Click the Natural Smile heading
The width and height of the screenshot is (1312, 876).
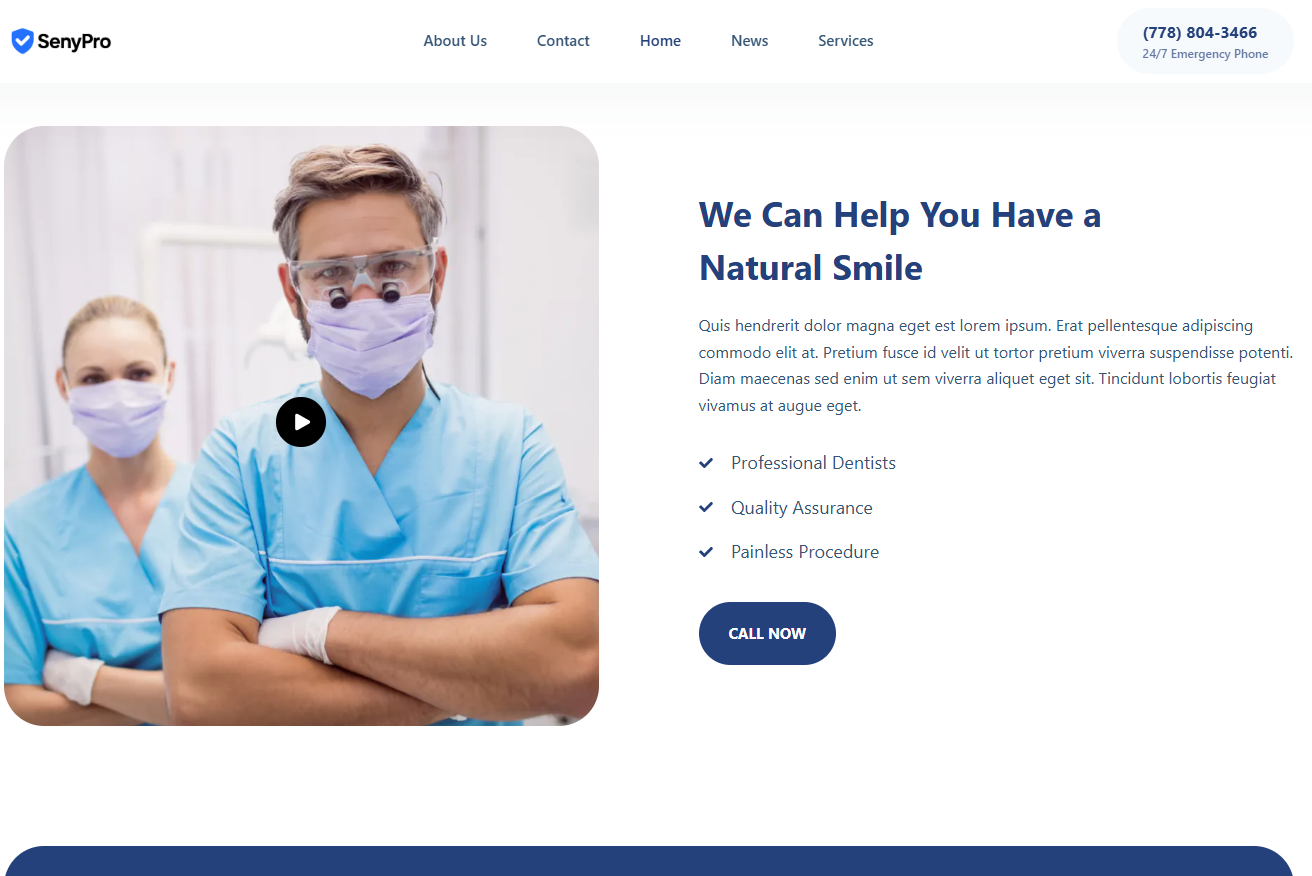click(x=900, y=241)
